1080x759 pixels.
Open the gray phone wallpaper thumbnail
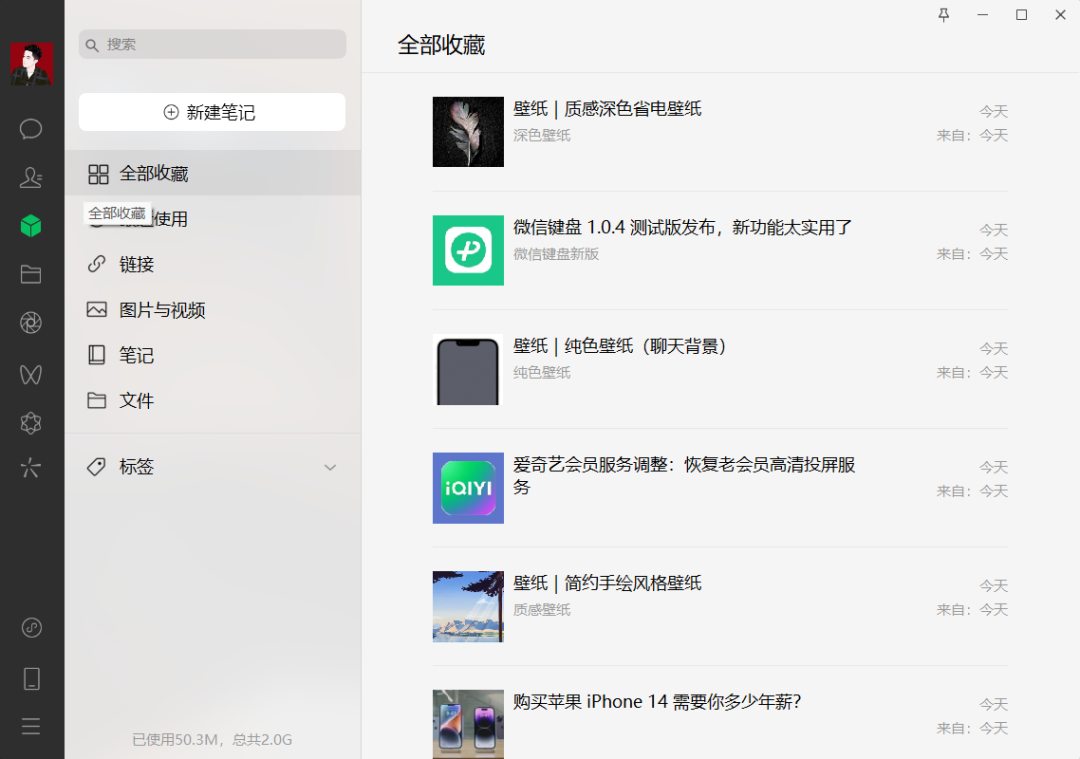pyautogui.click(x=468, y=369)
